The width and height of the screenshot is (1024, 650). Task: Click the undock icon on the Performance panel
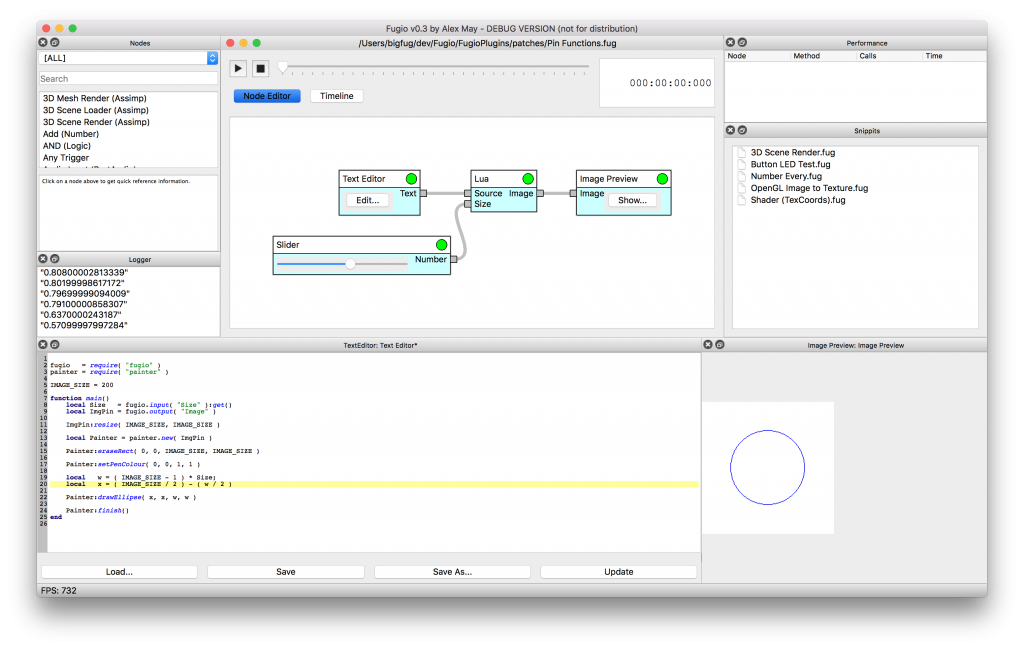click(744, 43)
